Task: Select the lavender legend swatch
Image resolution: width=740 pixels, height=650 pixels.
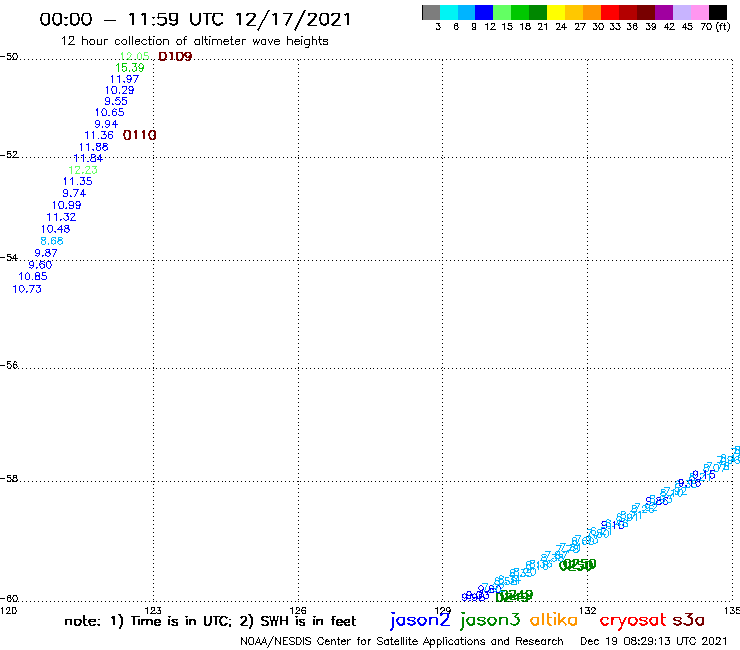Action: coord(682,12)
